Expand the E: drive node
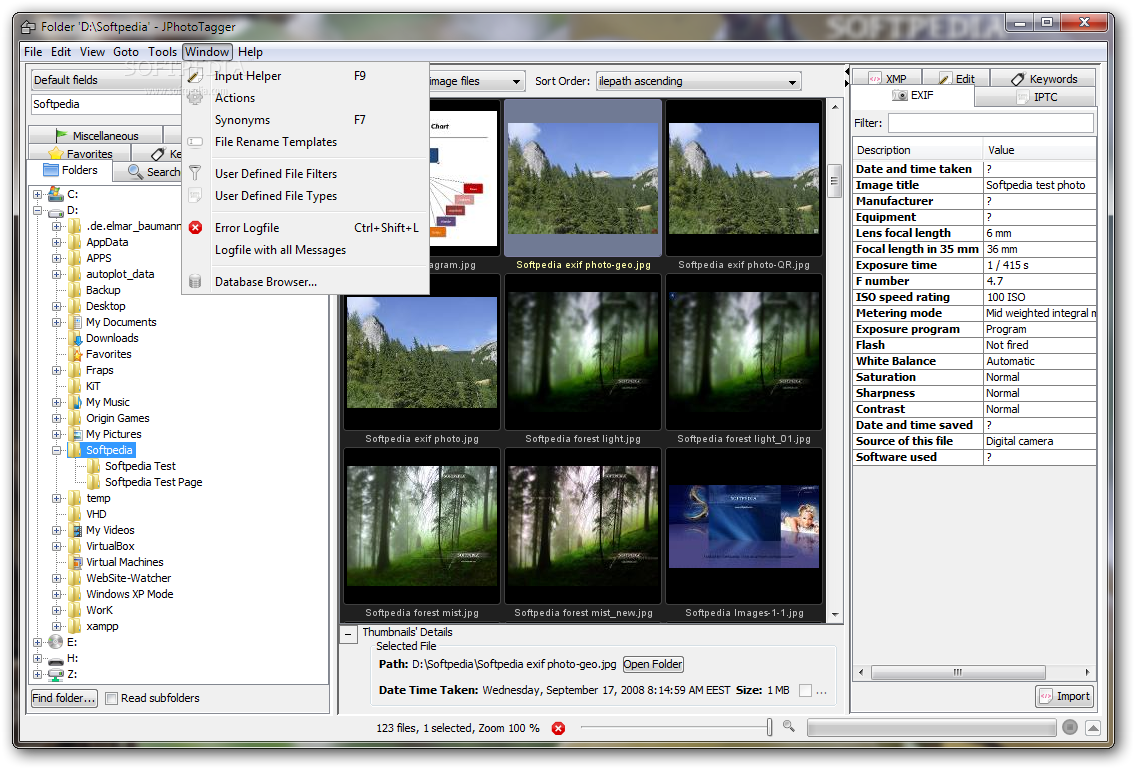This screenshot has height=769, width=1135. coord(38,642)
